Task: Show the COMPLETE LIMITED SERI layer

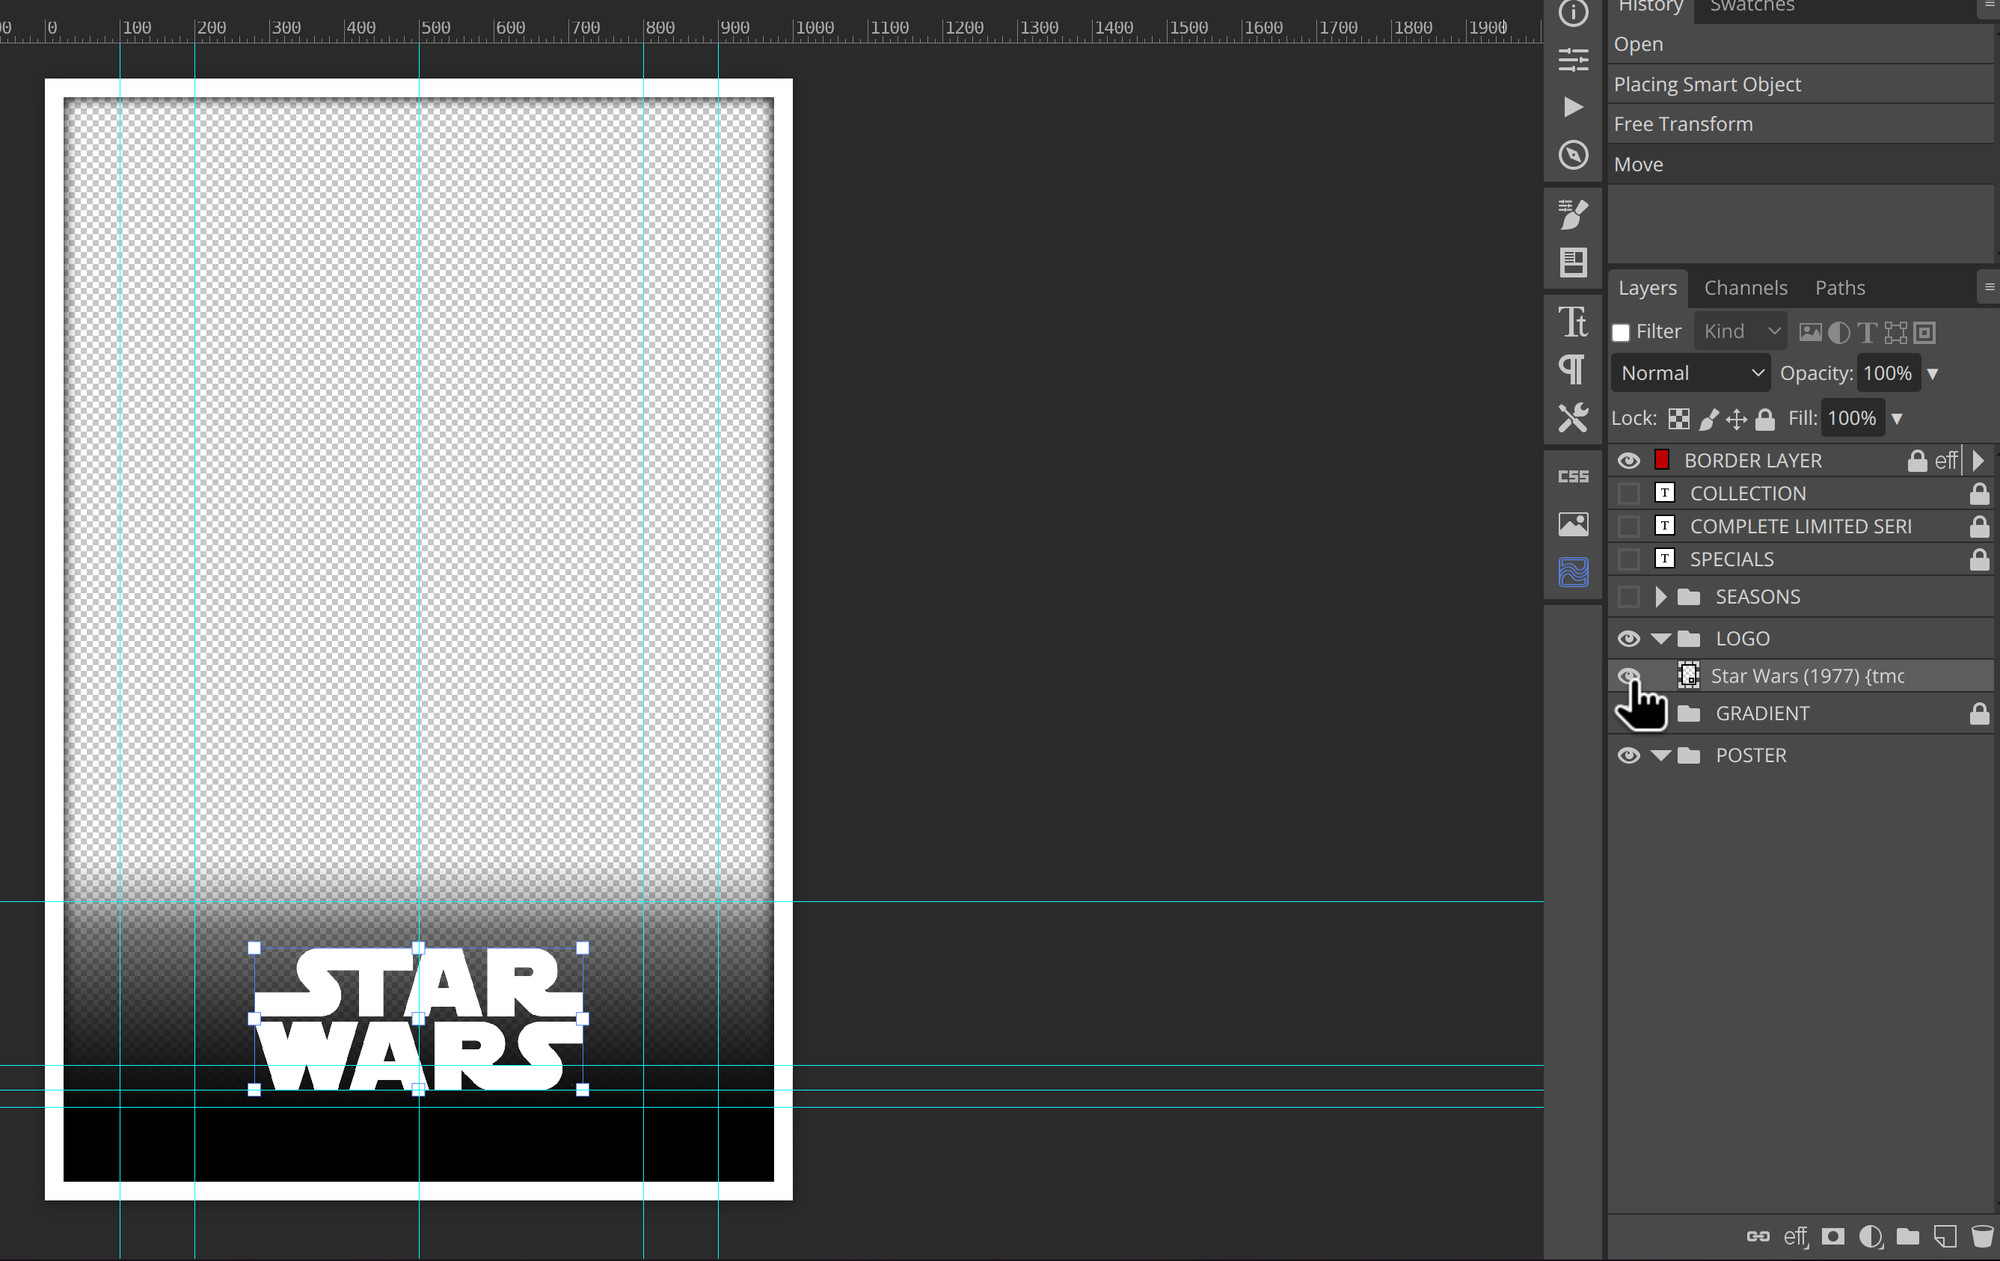Action: click(1629, 526)
